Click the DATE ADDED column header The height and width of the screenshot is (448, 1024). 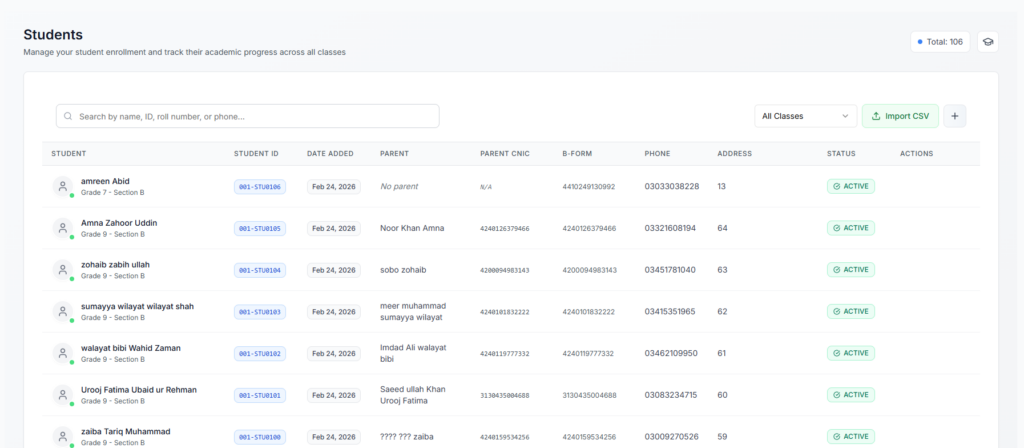point(330,154)
